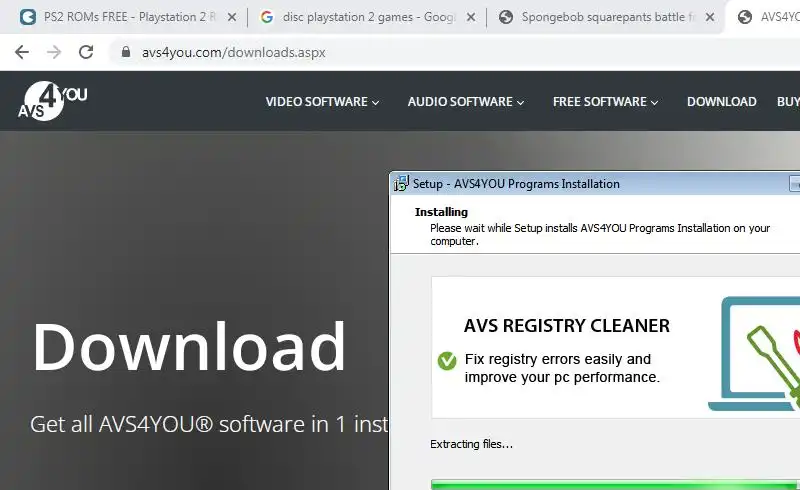The image size is (800, 490).
Task: Expand the VIDEO SOFTWARE menu
Action: pos(322,102)
